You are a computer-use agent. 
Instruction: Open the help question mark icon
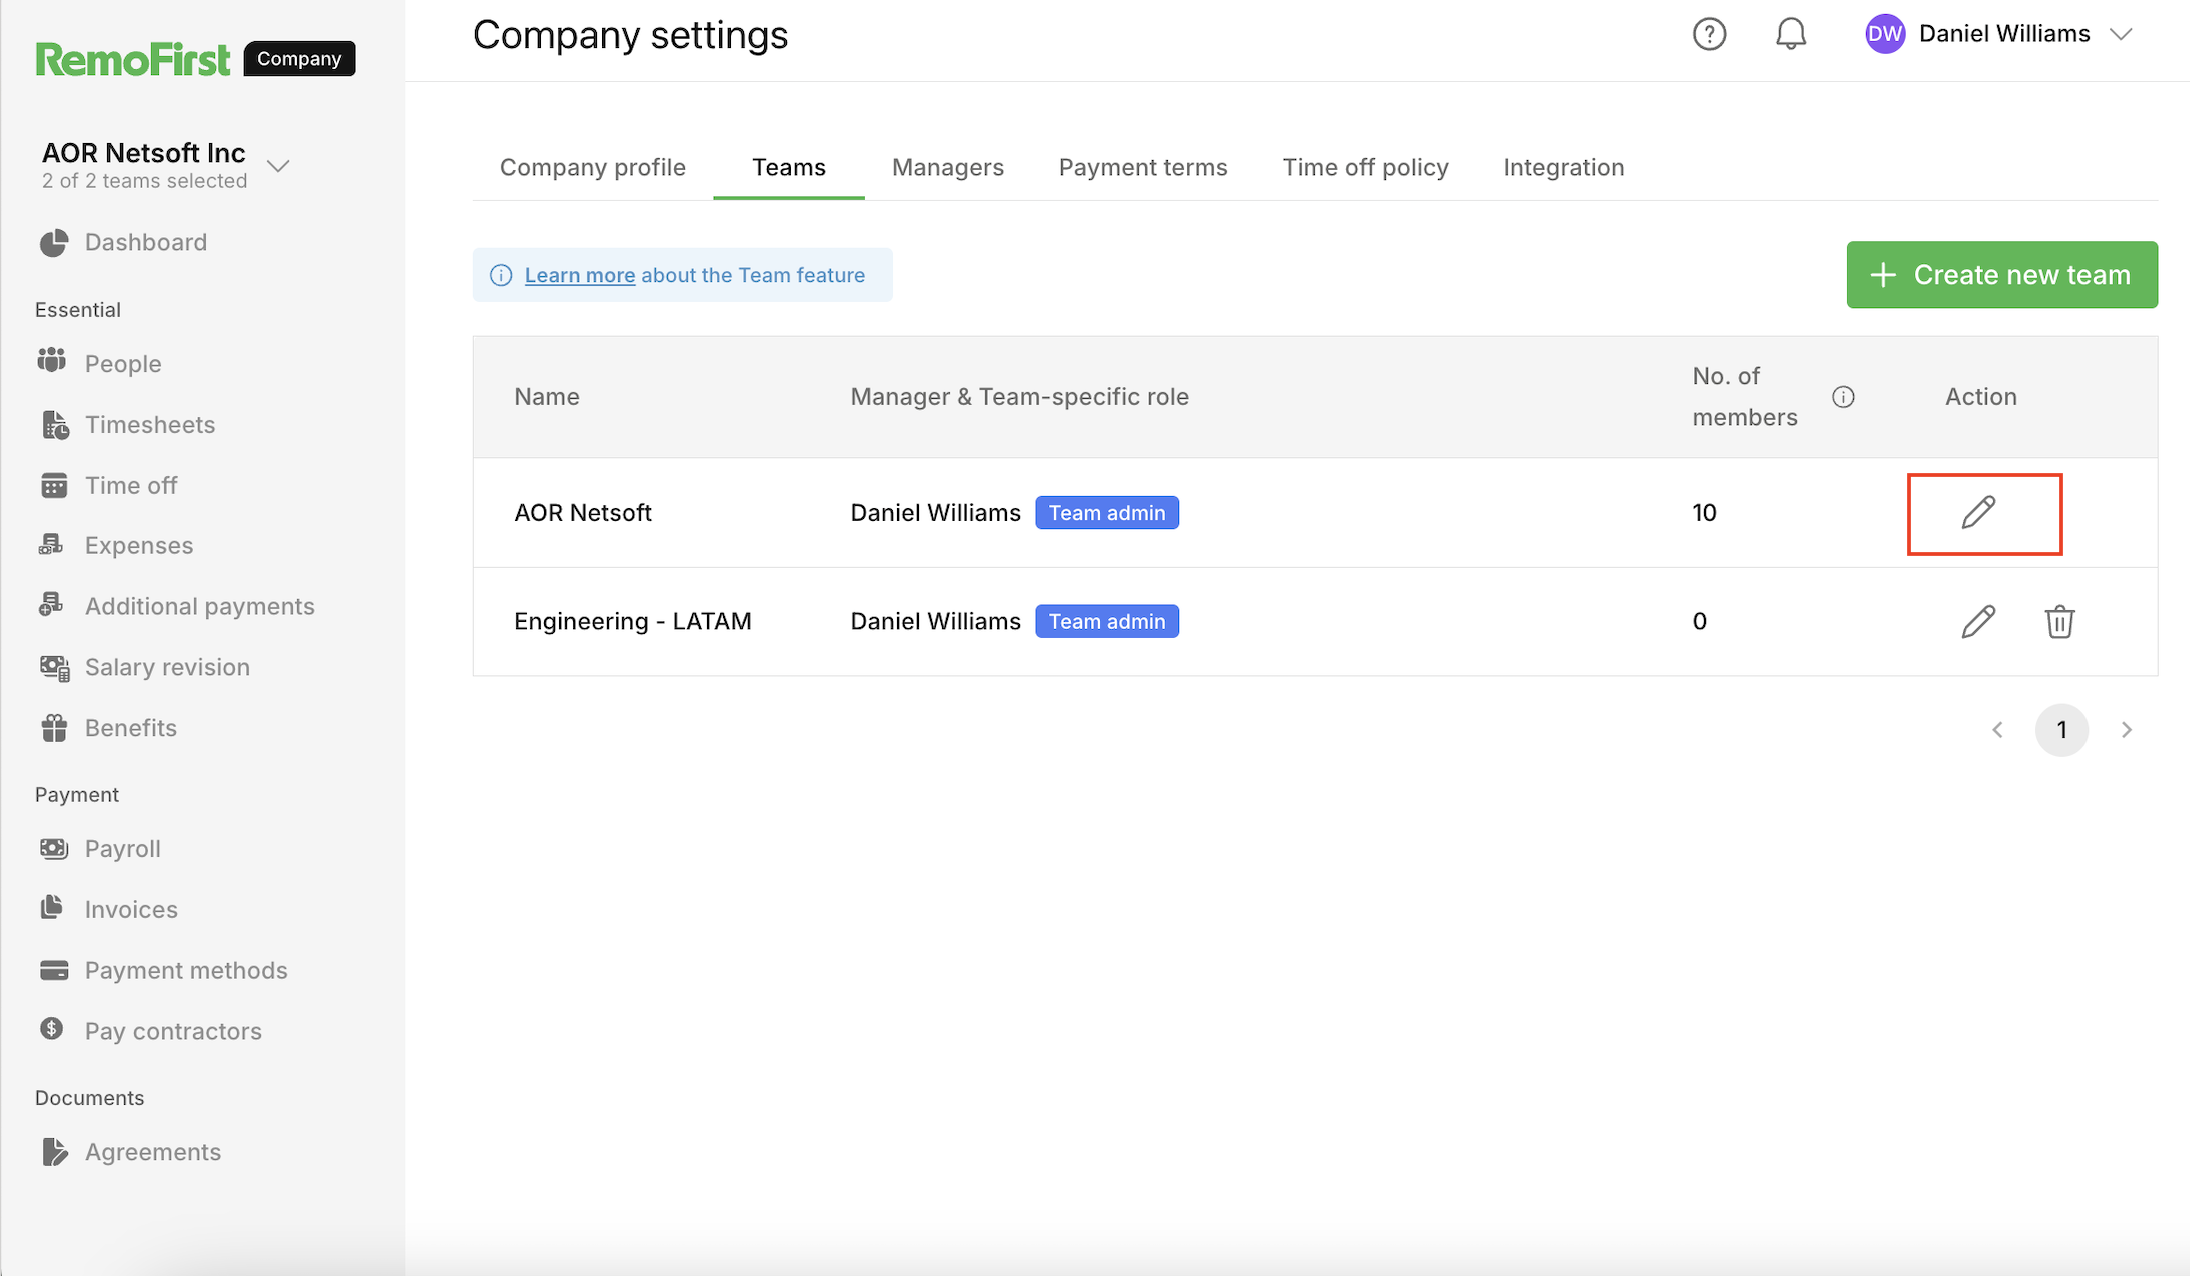tap(1709, 34)
